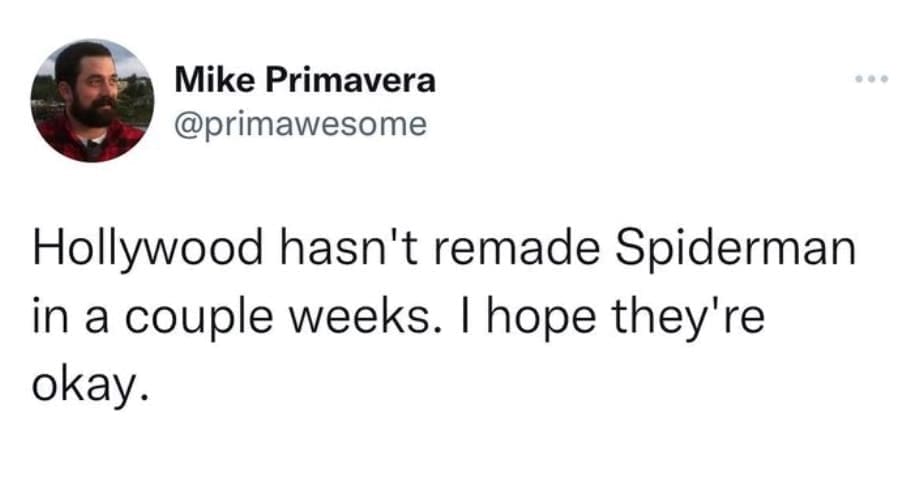
Task: Click the standalone word "I" in the tweet
Action: pos(452,315)
